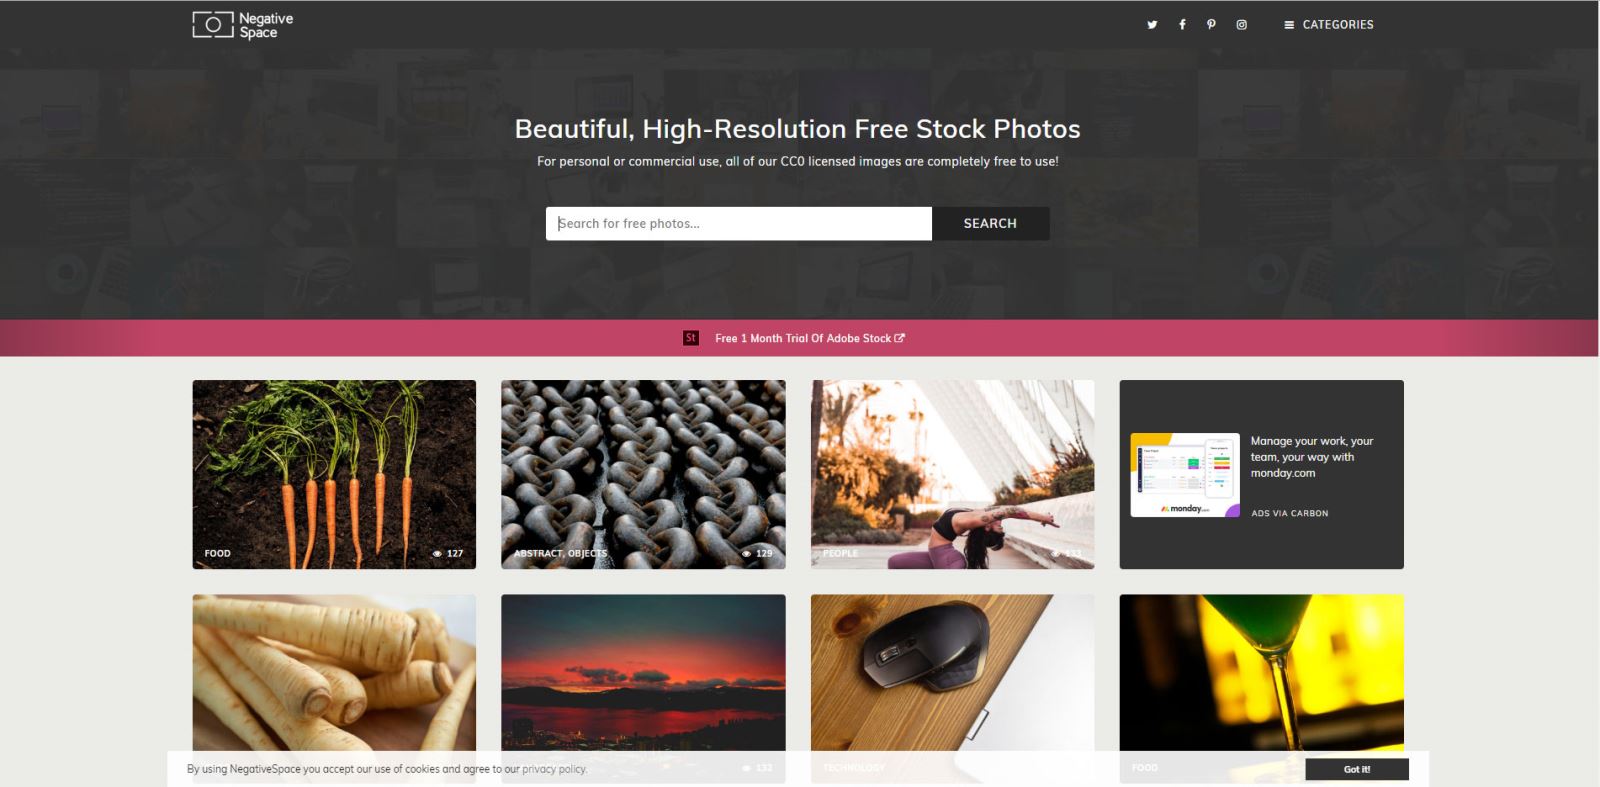Open the Categories menu
The width and height of the screenshot is (1600, 787).
click(x=1329, y=25)
